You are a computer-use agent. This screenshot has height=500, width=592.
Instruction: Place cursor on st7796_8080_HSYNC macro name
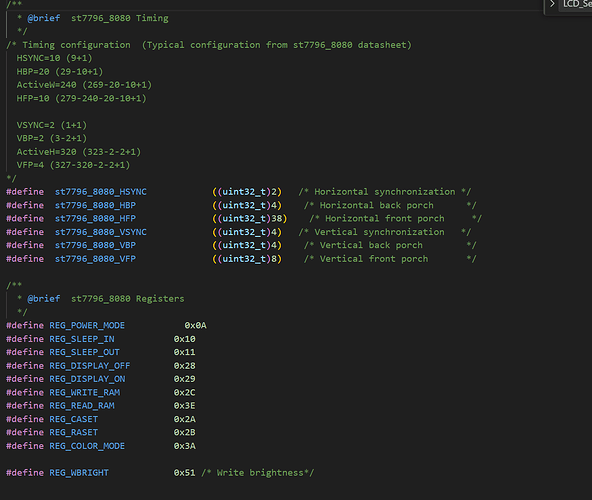point(101,192)
